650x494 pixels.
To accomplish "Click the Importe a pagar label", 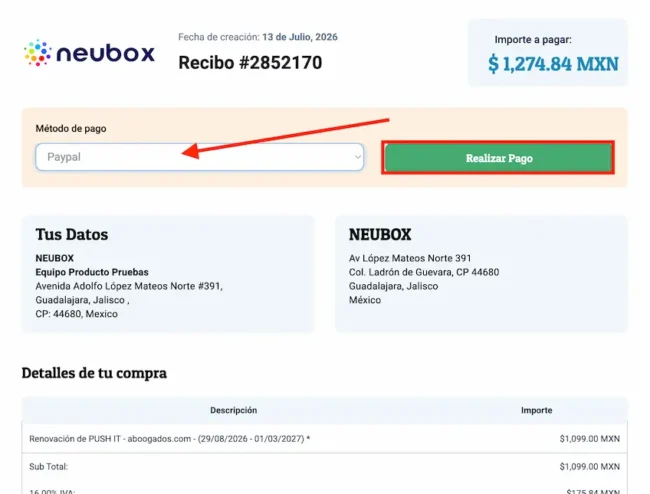I will [x=533, y=40].
